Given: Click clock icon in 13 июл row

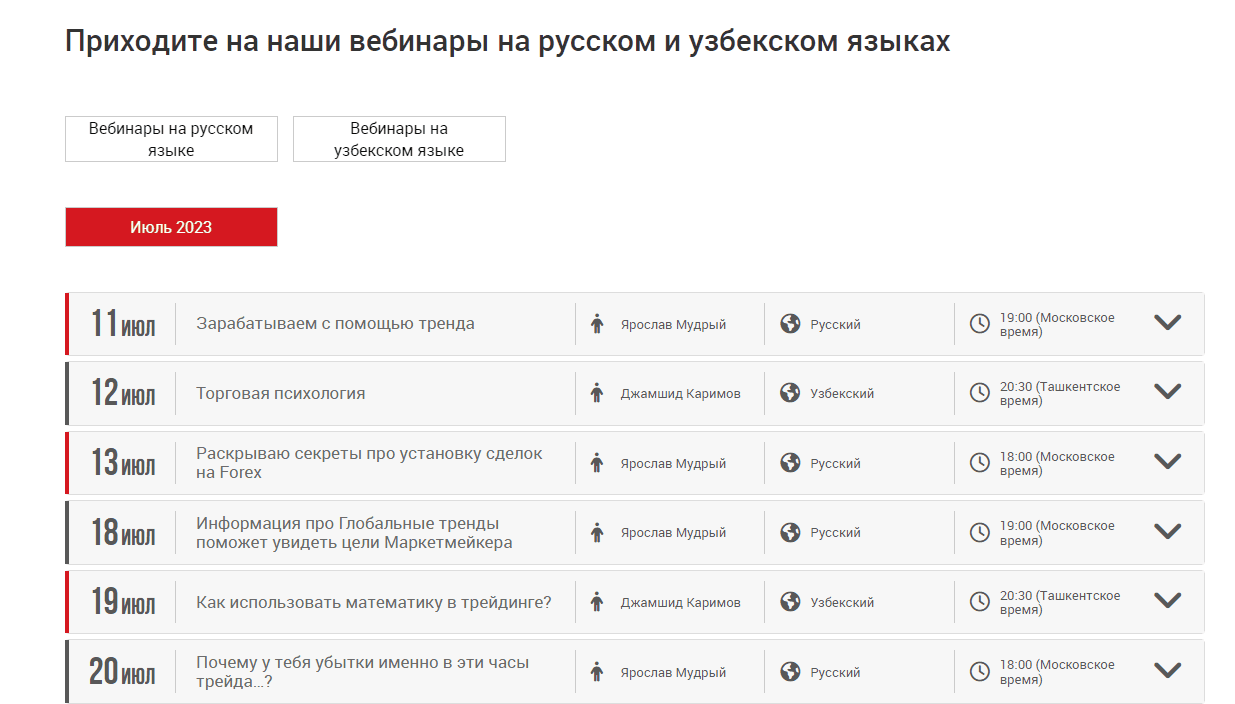Looking at the screenshot, I should [x=980, y=463].
